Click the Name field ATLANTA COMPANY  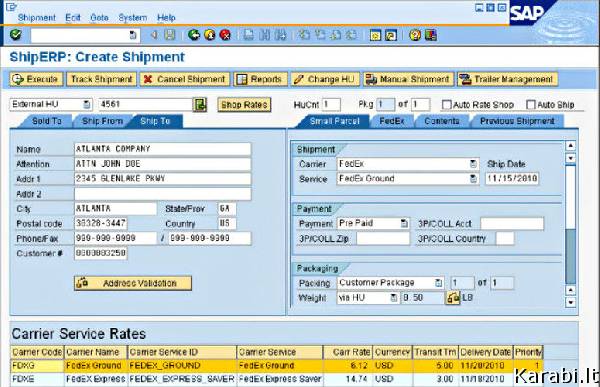click(x=163, y=149)
